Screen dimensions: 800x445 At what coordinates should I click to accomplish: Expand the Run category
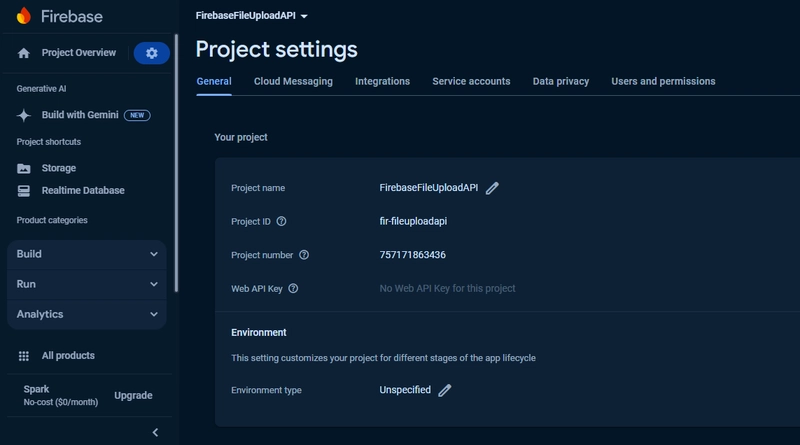[x=87, y=284]
